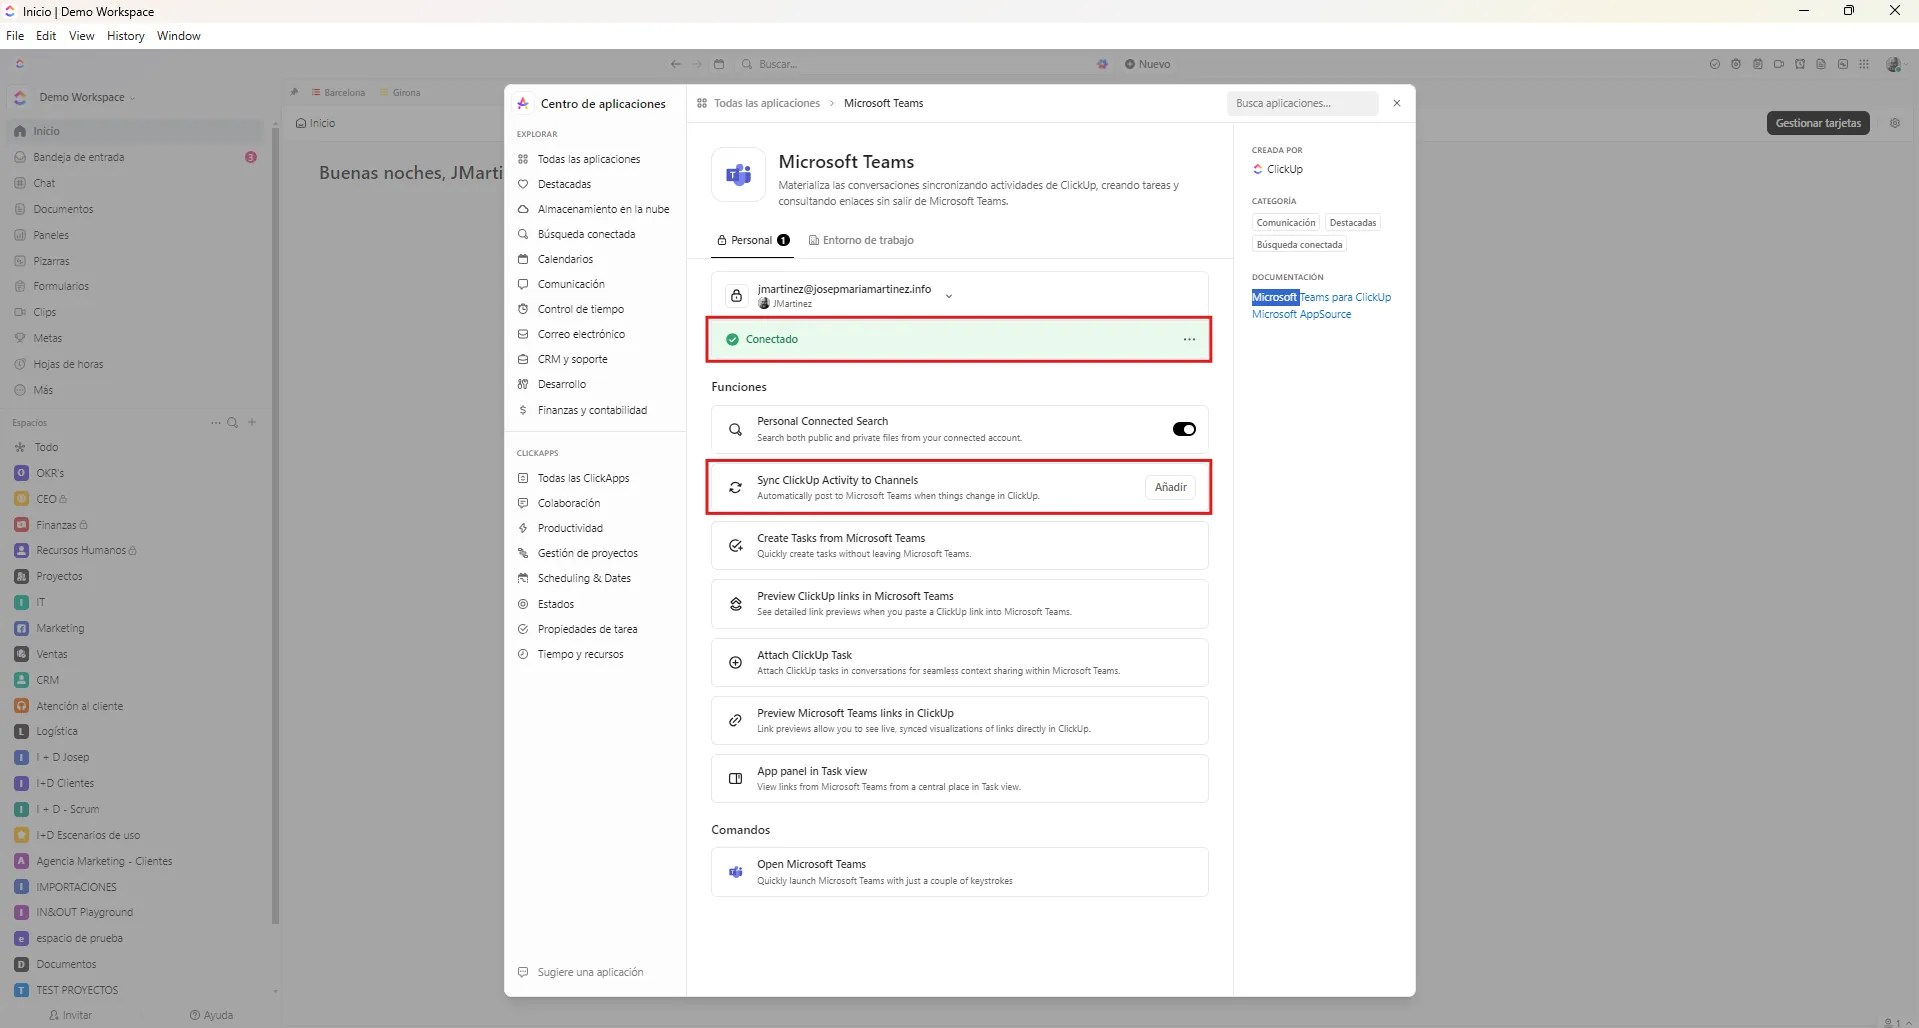Open the Connected status three-dot menu
The height and width of the screenshot is (1028, 1919).
pos(1188,339)
